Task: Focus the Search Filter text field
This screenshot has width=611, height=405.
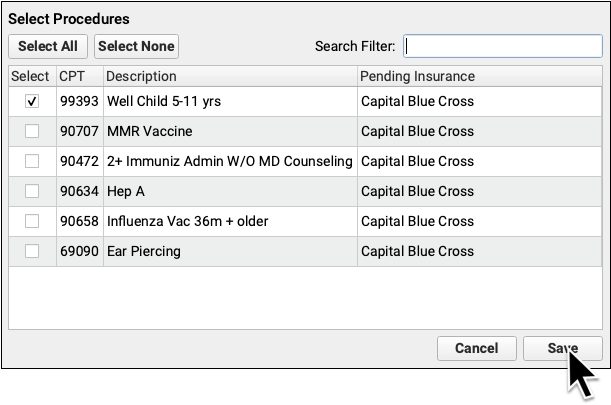Action: pos(502,46)
